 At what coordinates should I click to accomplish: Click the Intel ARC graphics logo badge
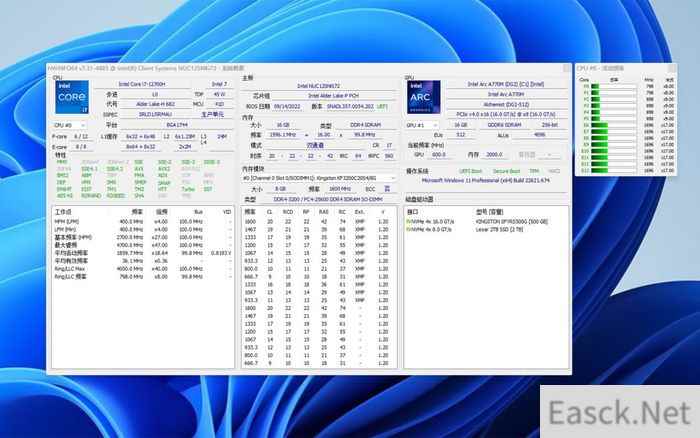click(423, 97)
